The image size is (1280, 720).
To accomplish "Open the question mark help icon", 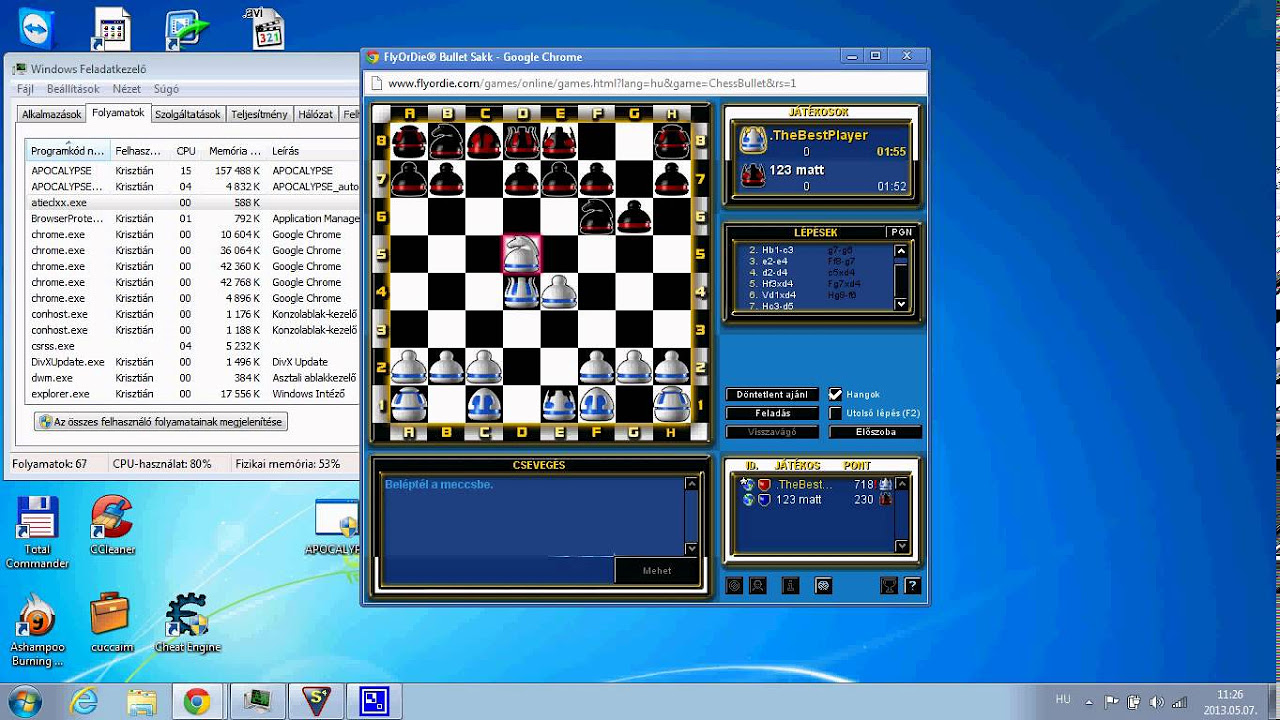I will tap(912, 586).
